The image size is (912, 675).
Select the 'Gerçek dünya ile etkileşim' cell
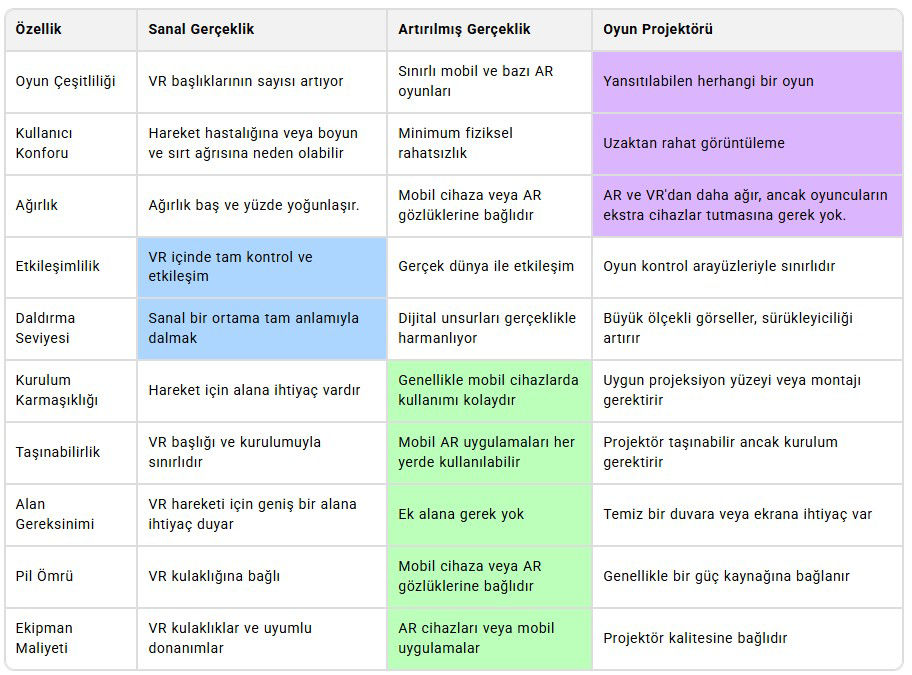pyautogui.click(x=486, y=267)
